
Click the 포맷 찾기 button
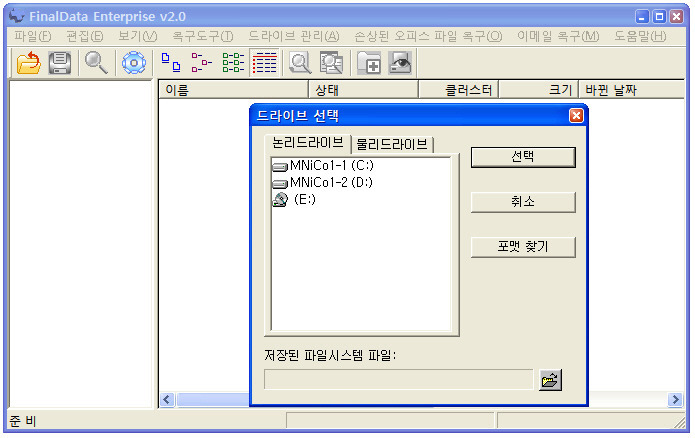tap(523, 247)
